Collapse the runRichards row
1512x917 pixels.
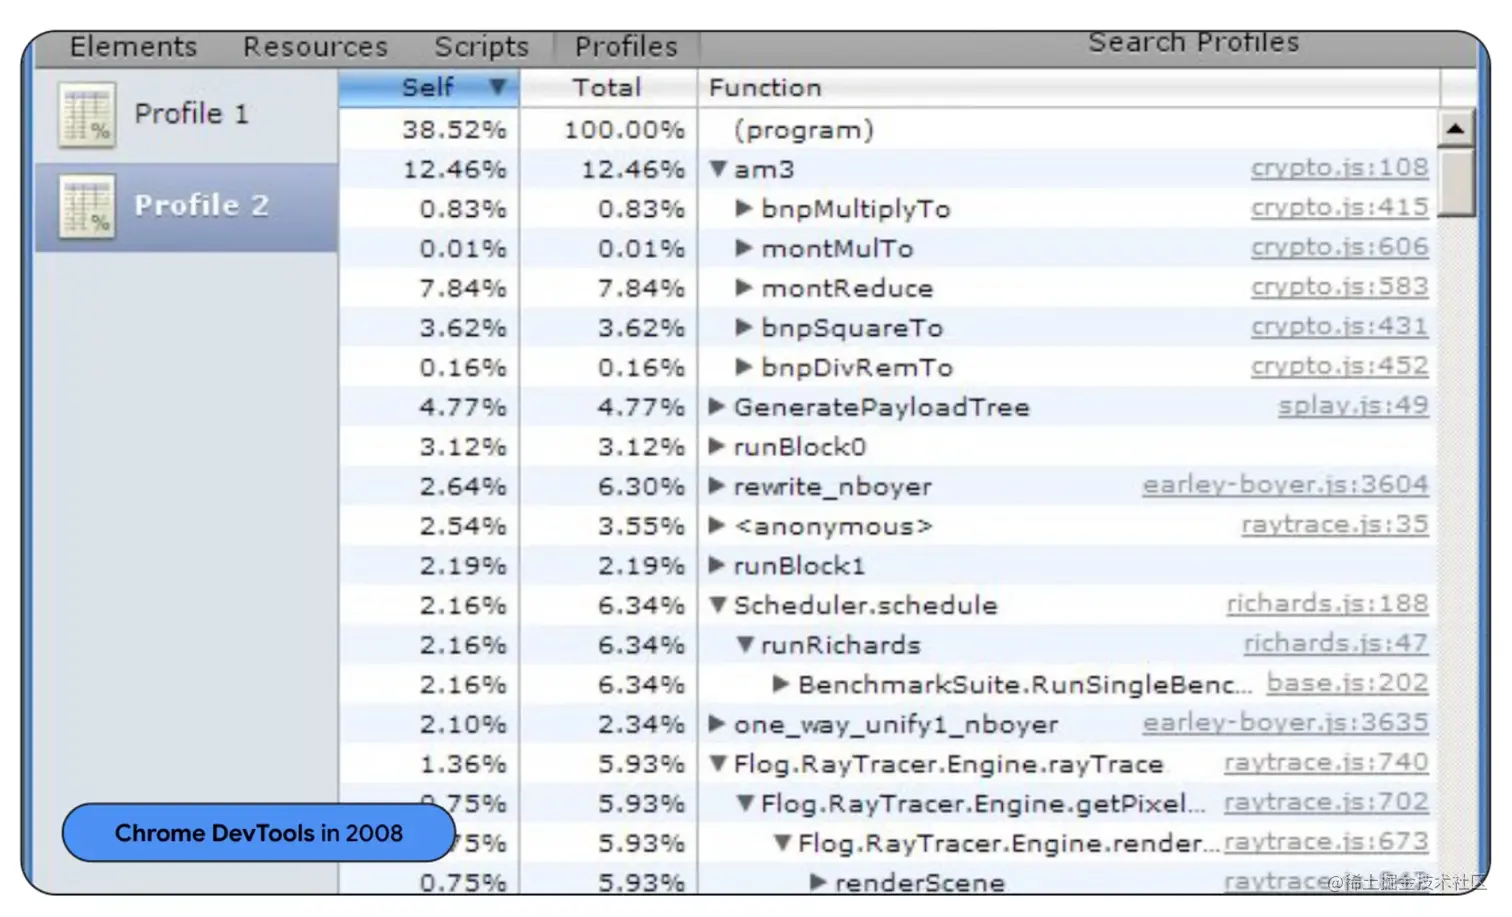[x=744, y=645]
